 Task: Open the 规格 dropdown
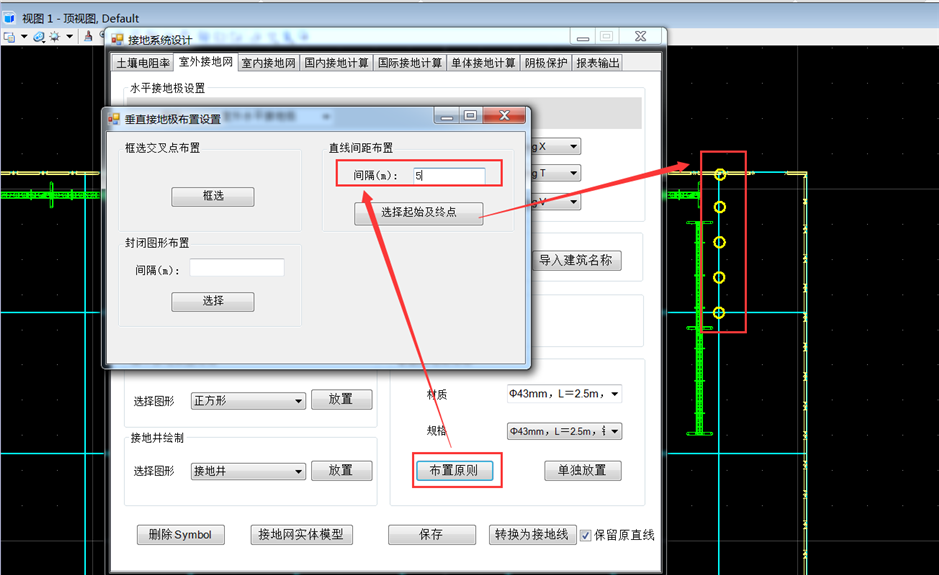(x=564, y=431)
